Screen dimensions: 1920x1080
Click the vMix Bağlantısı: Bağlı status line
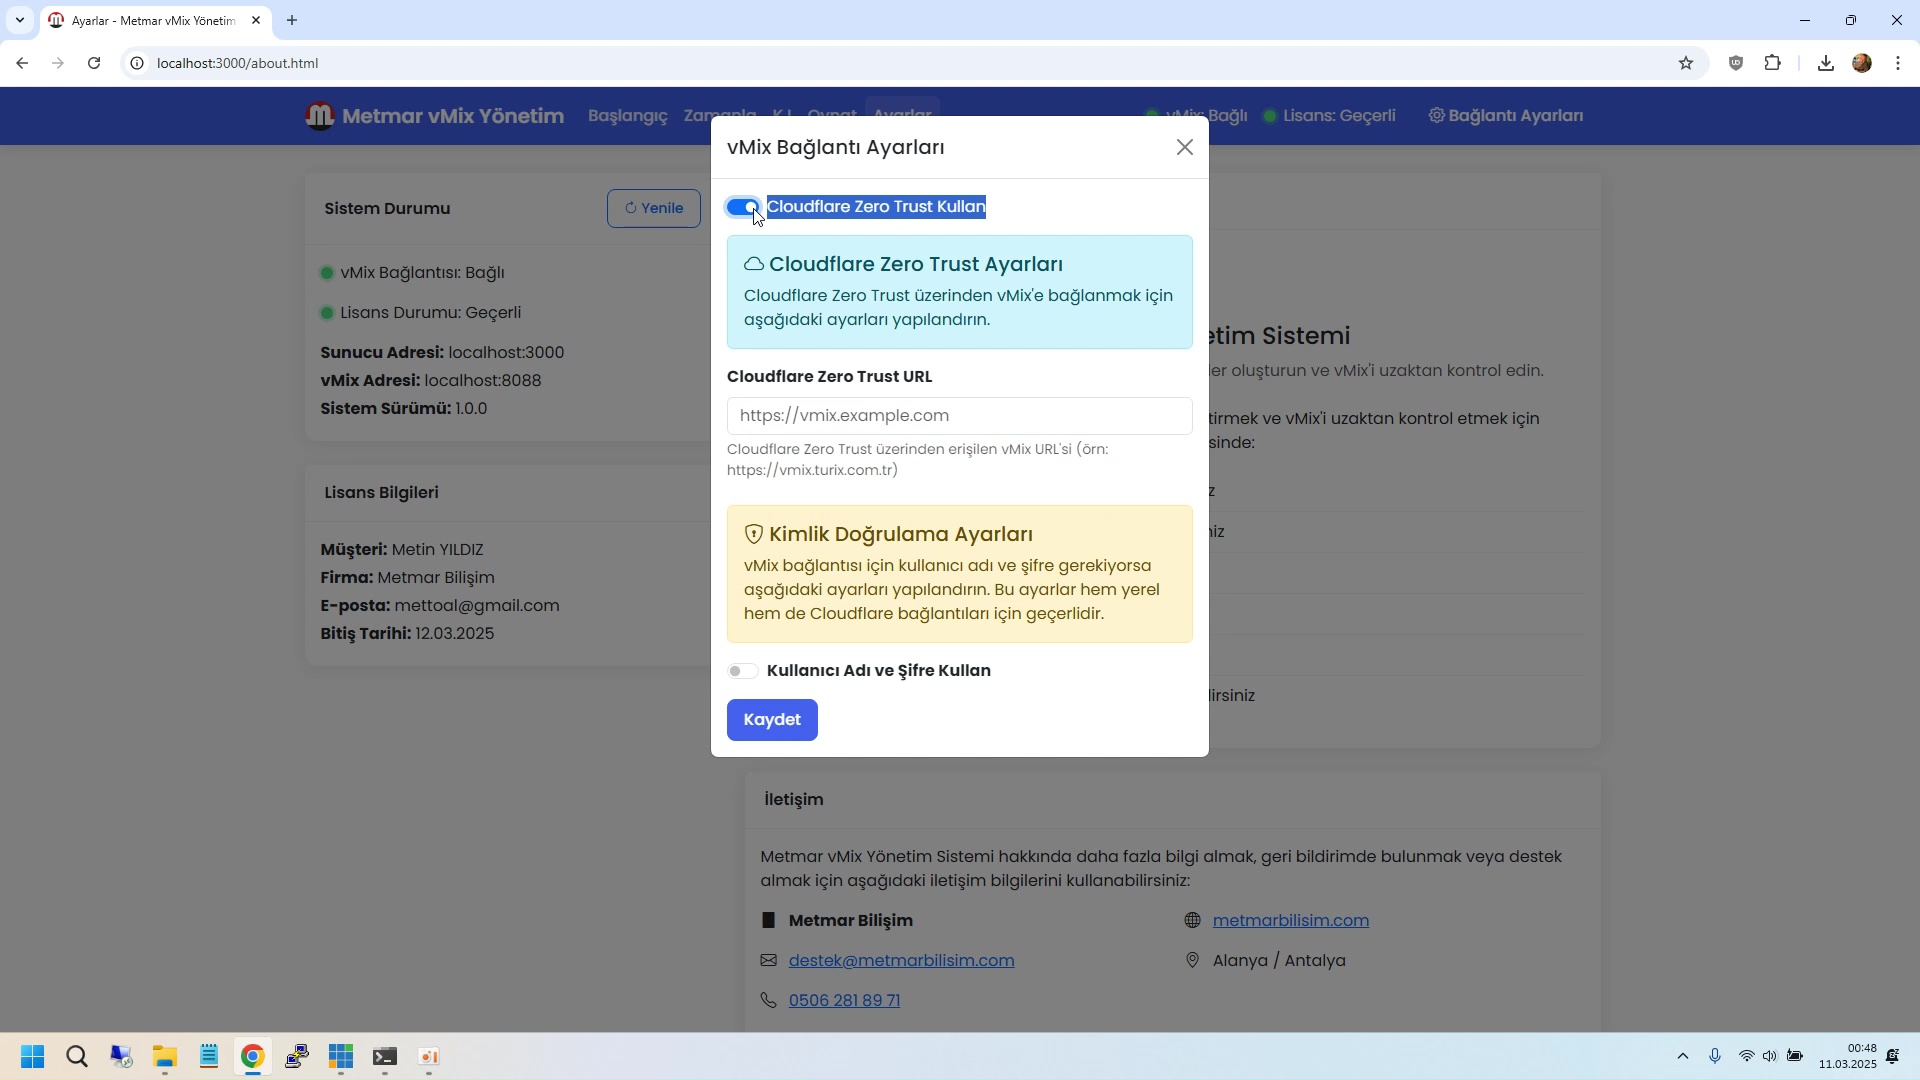tap(412, 273)
